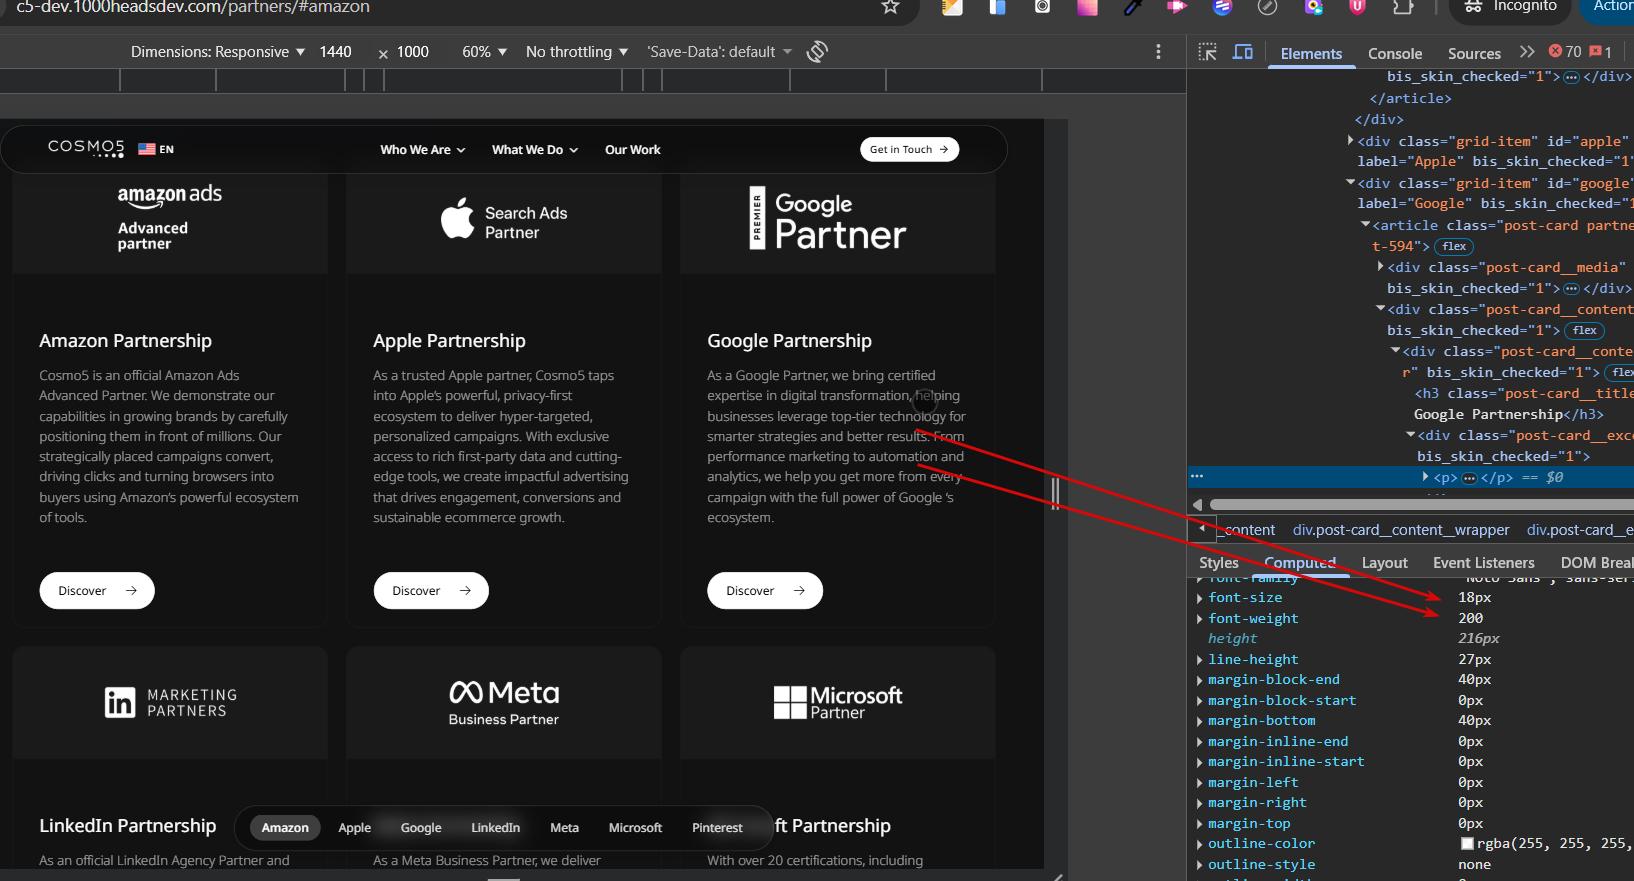Open the browser extensions puzzle icon

(x=1403, y=7)
